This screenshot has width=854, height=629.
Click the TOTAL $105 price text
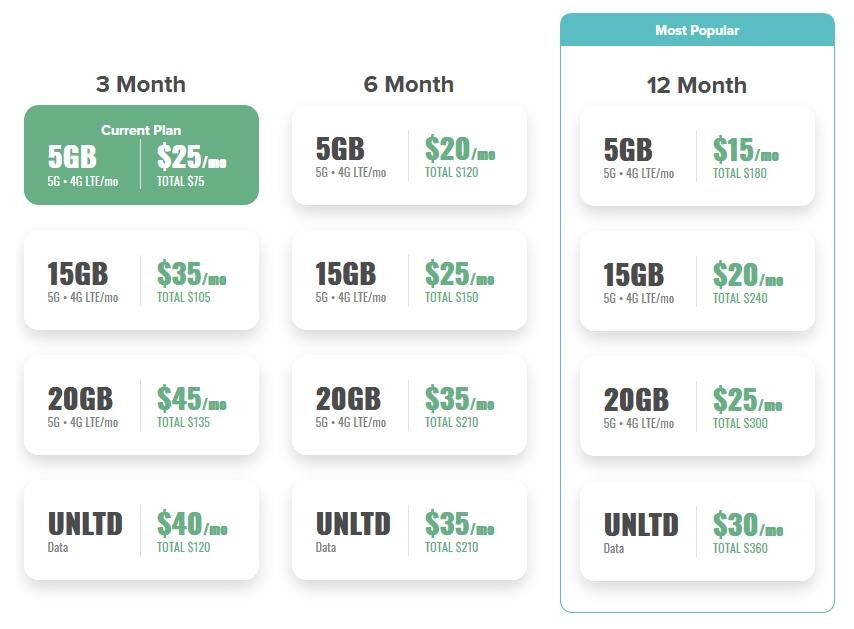point(184,297)
